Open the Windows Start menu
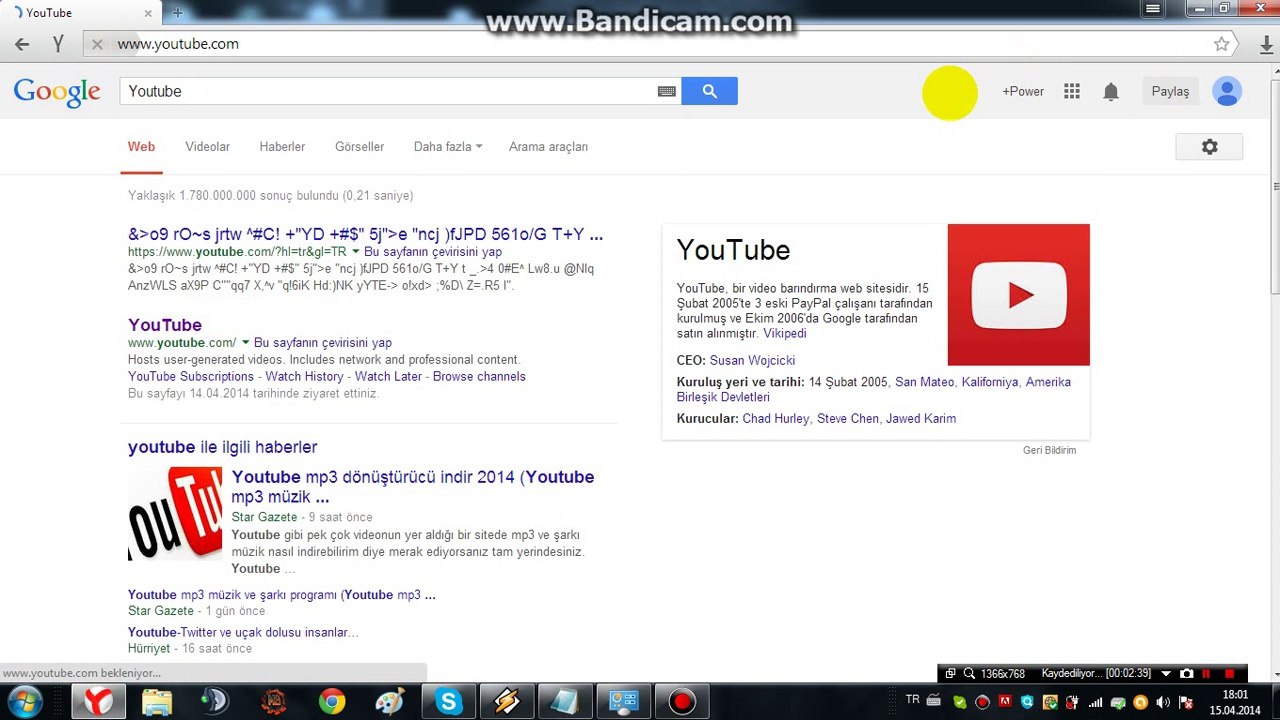Image resolution: width=1280 pixels, height=720 pixels. click(x=24, y=701)
